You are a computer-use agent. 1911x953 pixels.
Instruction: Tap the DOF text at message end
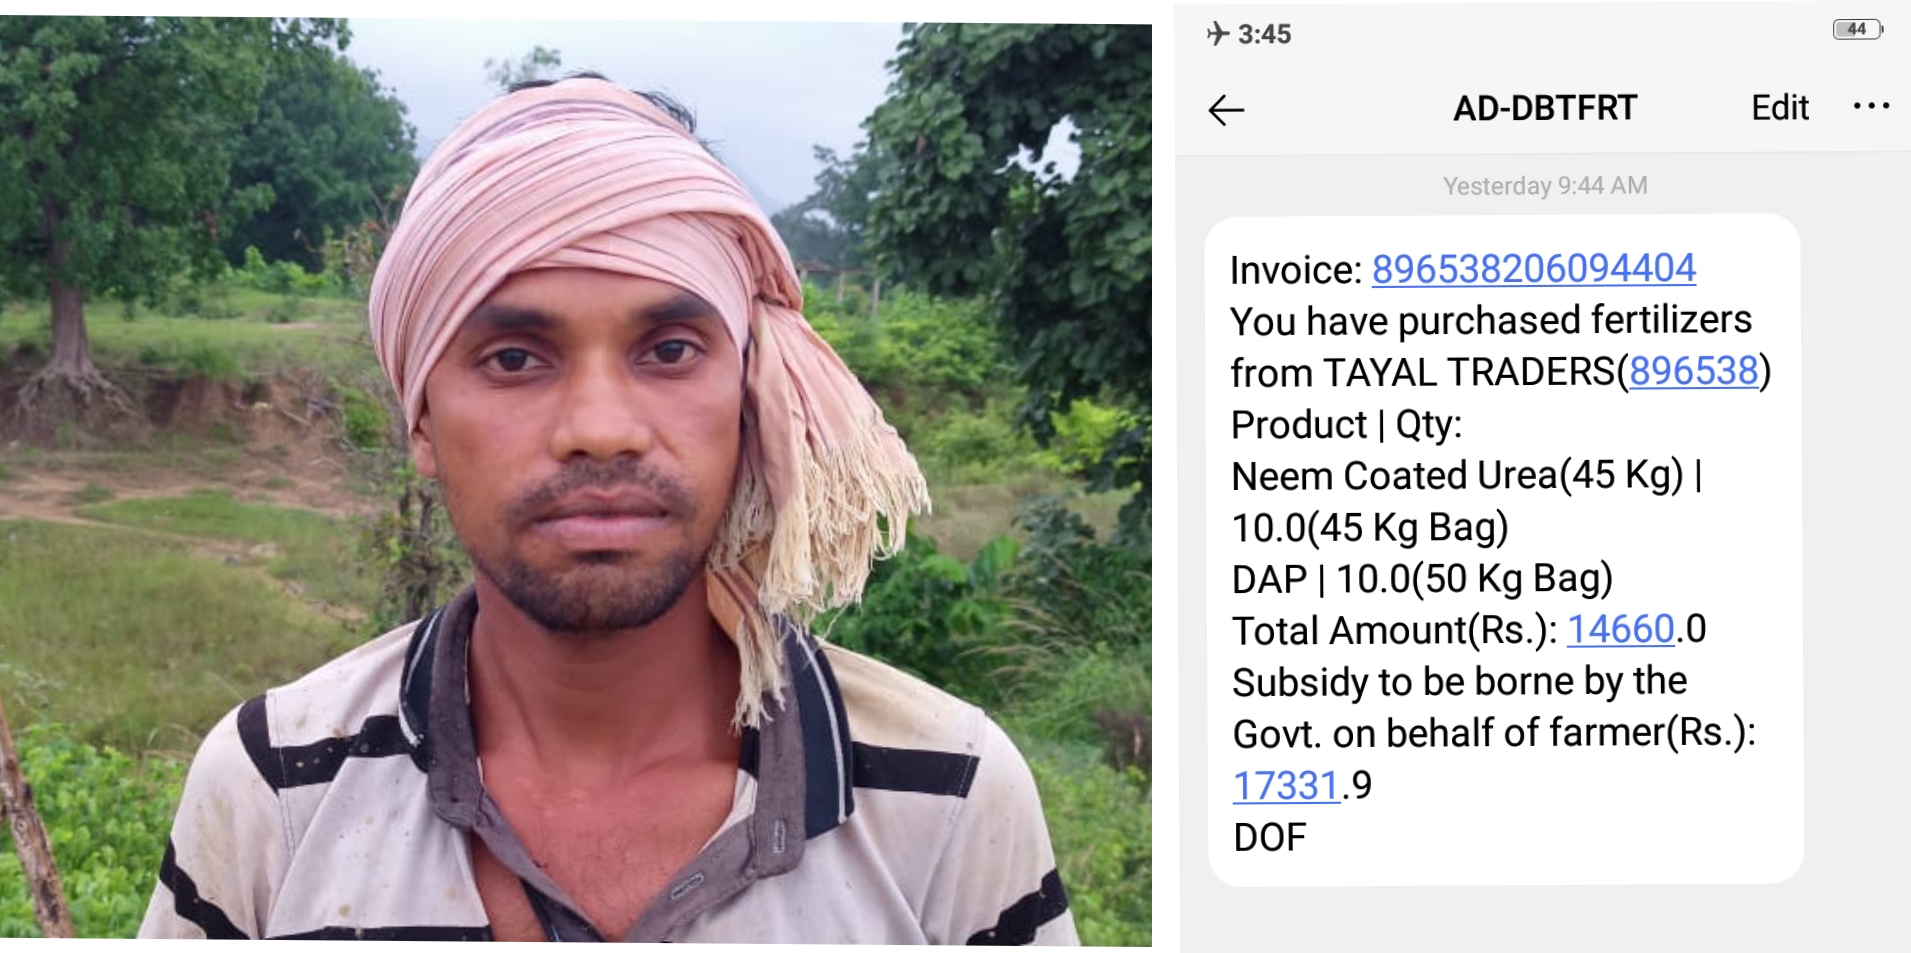[1269, 837]
